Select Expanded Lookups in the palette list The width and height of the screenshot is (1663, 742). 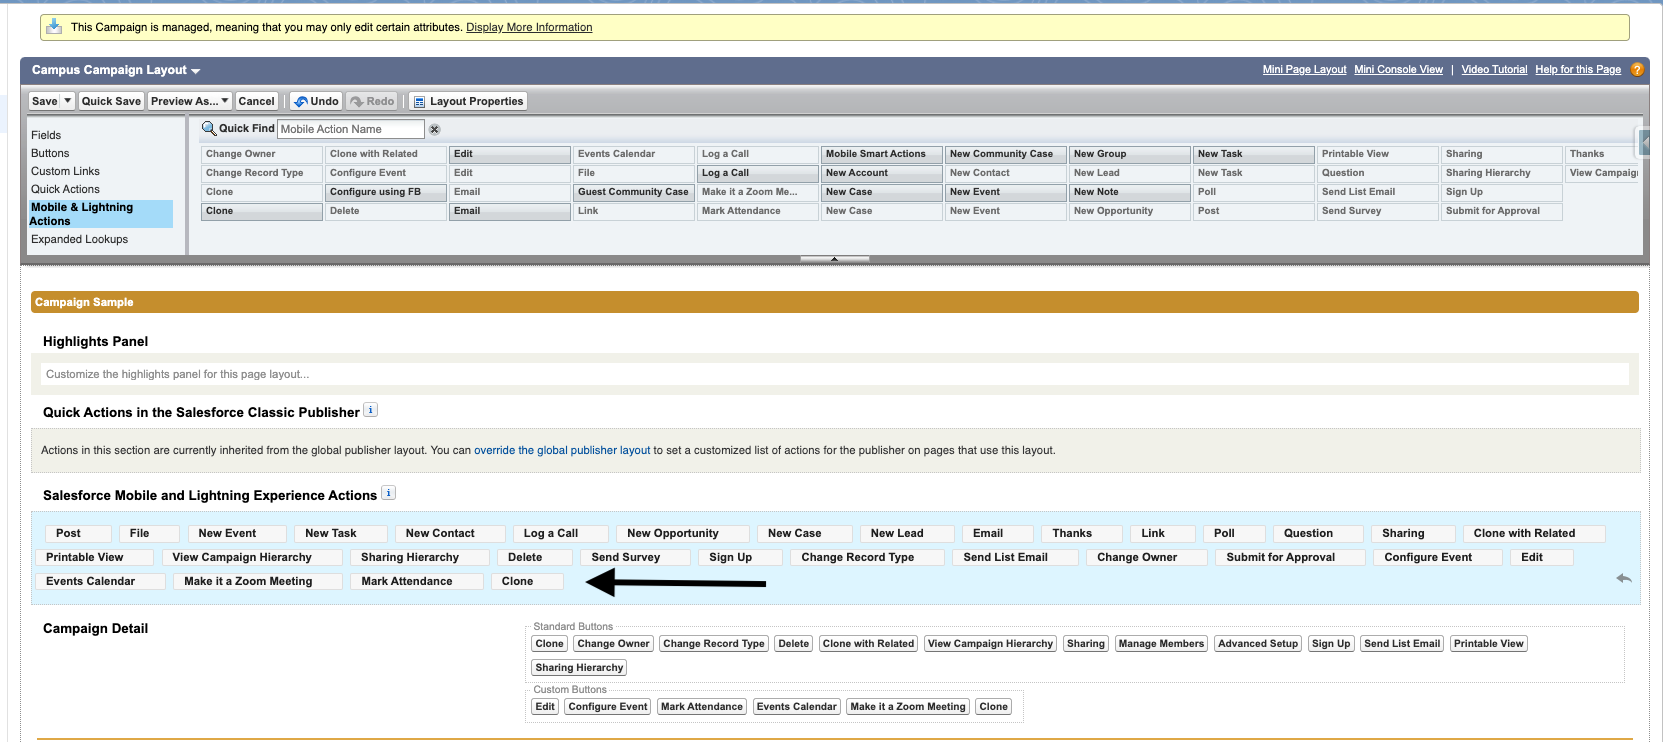pos(79,239)
